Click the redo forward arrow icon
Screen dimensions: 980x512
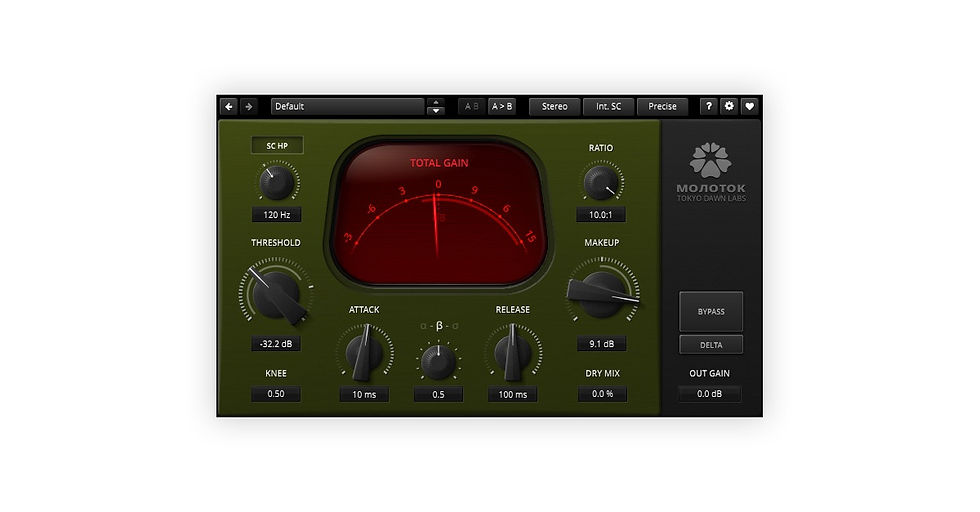point(249,106)
